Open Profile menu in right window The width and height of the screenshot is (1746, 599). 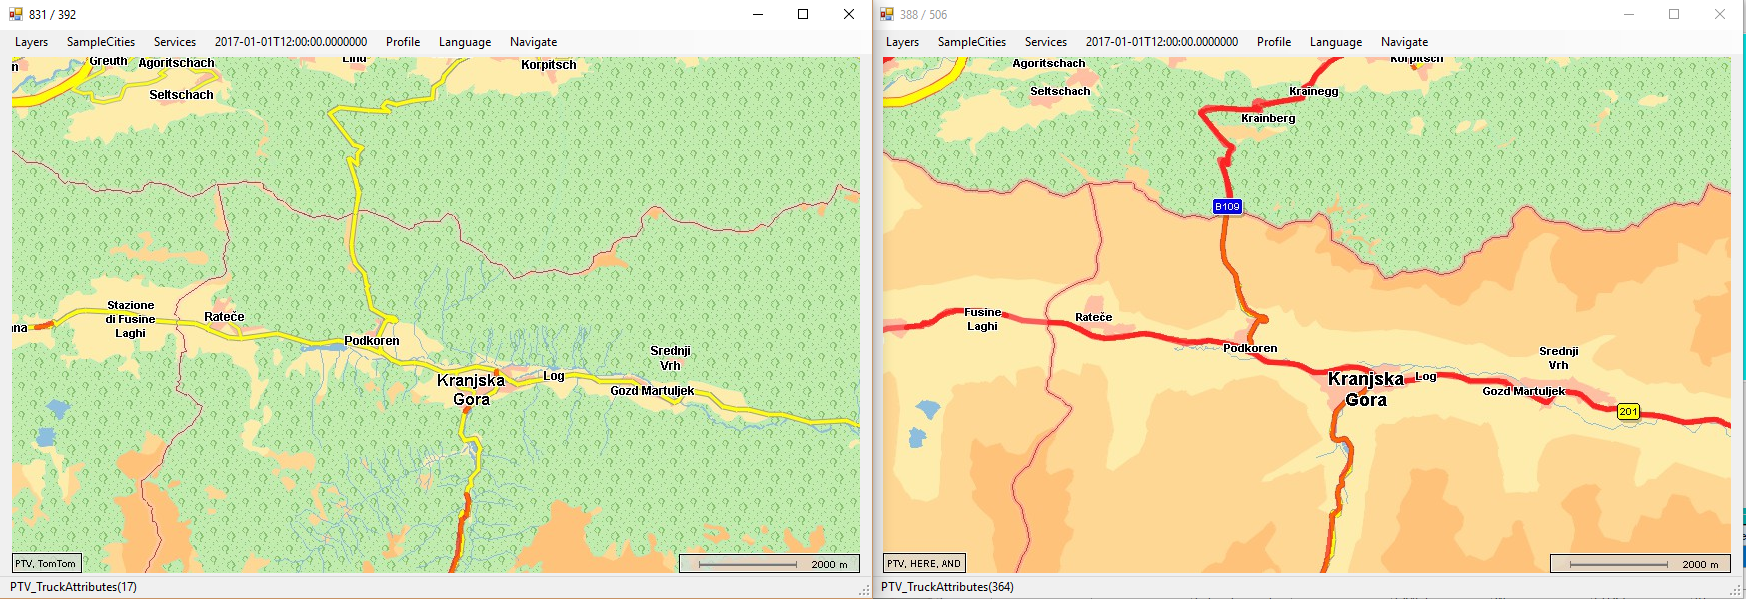pos(1273,42)
